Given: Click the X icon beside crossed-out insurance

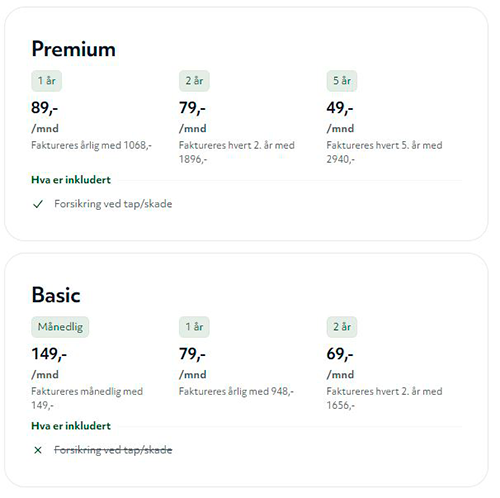Looking at the screenshot, I should 38,450.
